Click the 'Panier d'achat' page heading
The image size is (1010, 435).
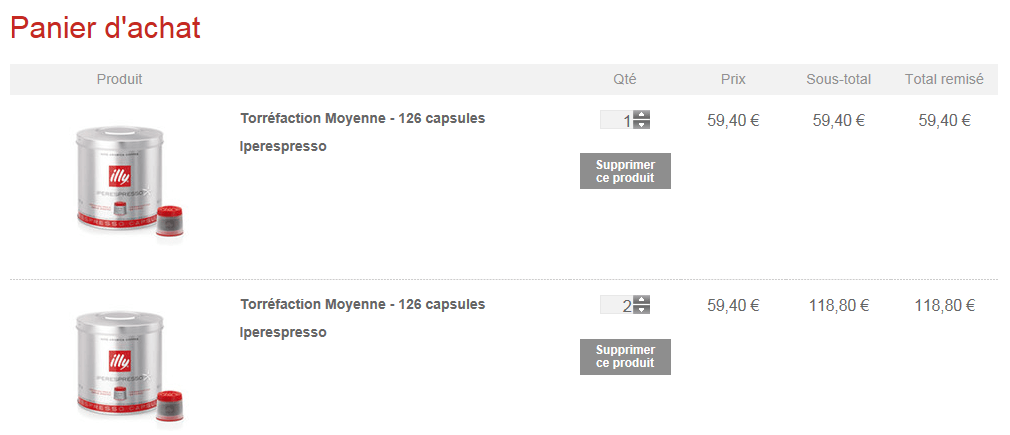tap(105, 28)
